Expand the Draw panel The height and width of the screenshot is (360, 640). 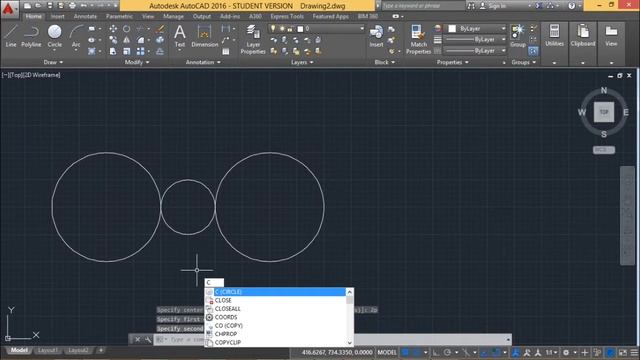click(x=53, y=62)
